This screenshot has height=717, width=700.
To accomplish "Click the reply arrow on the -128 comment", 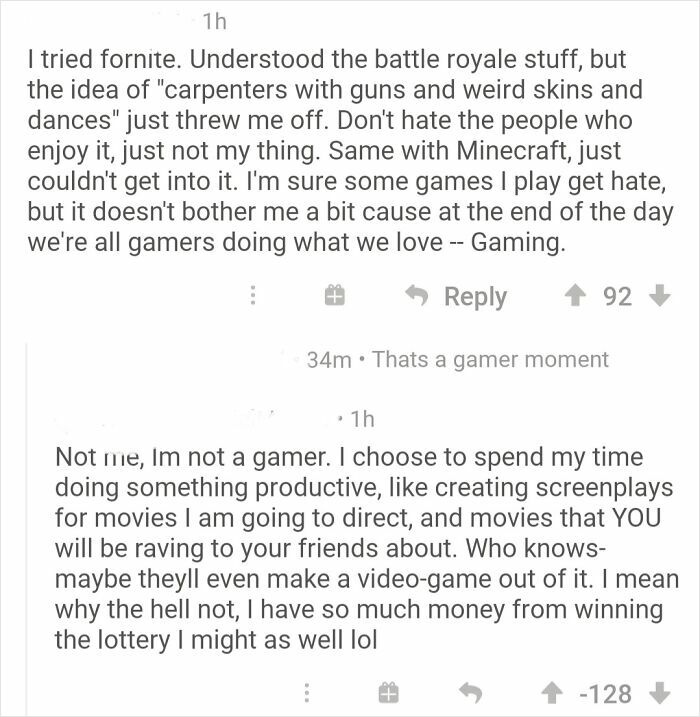I will (x=469, y=692).
